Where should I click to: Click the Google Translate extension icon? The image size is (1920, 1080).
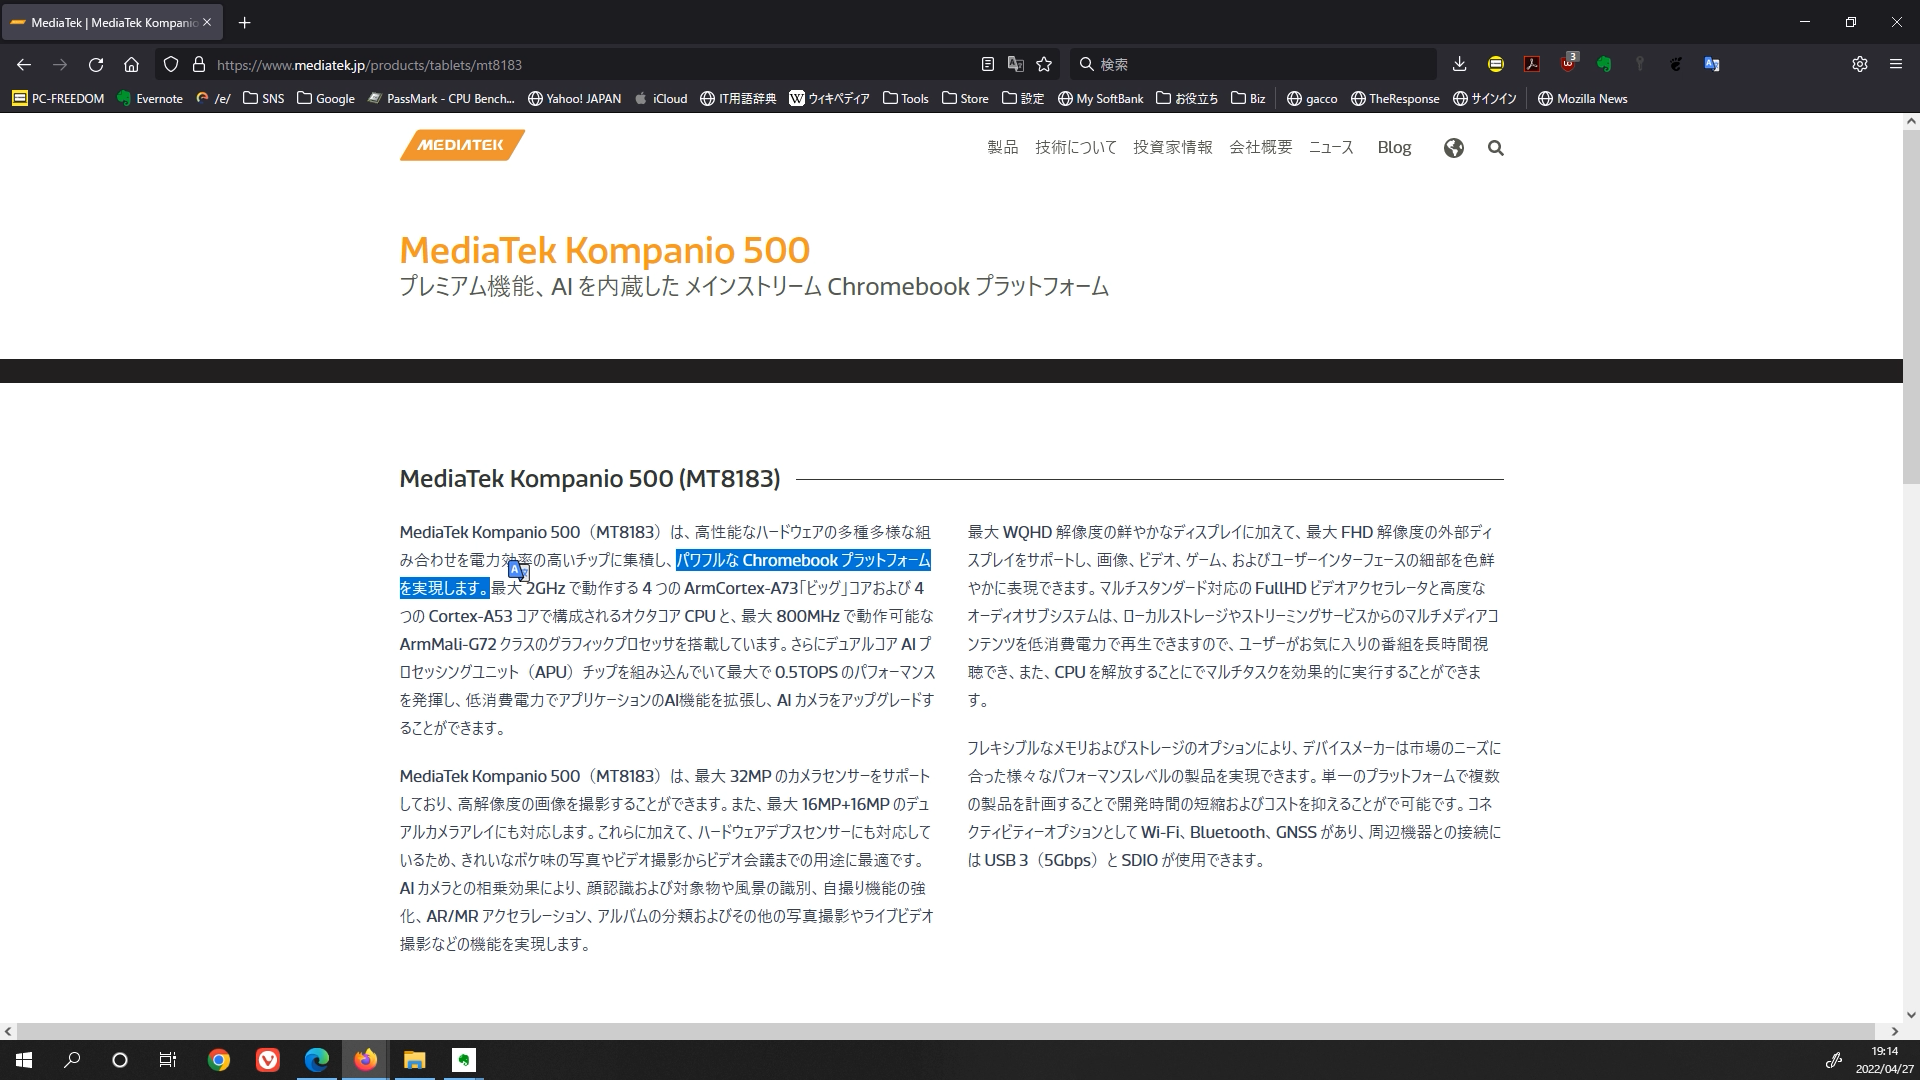tap(1712, 64)
